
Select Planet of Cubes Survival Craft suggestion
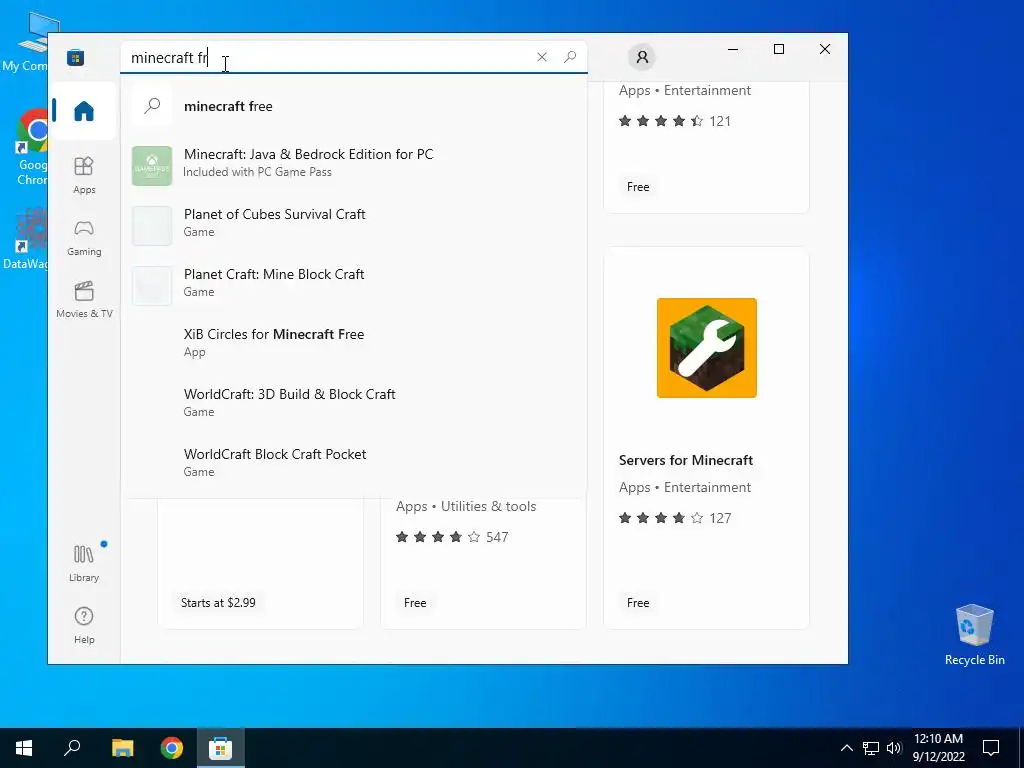click(353, 223)
